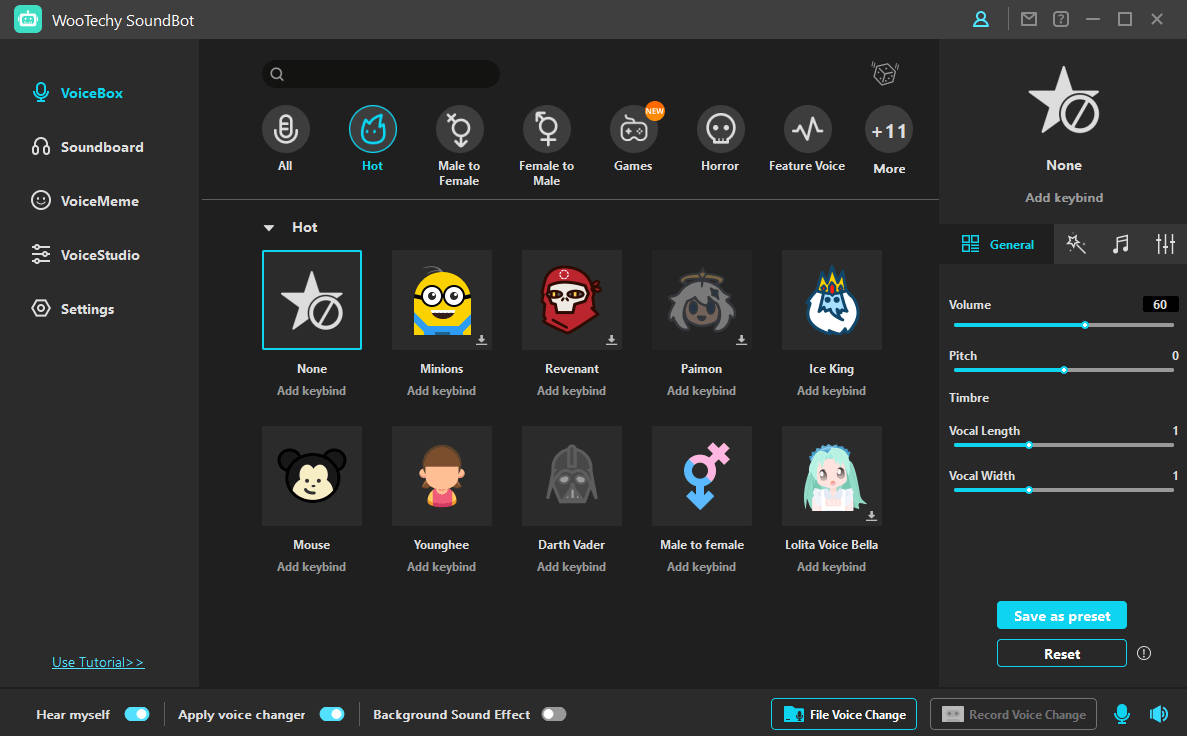Click the microphone icon in bottom bar
Screen dimensions: 1187x736
pyautogui.click(x=1122, y=714)
